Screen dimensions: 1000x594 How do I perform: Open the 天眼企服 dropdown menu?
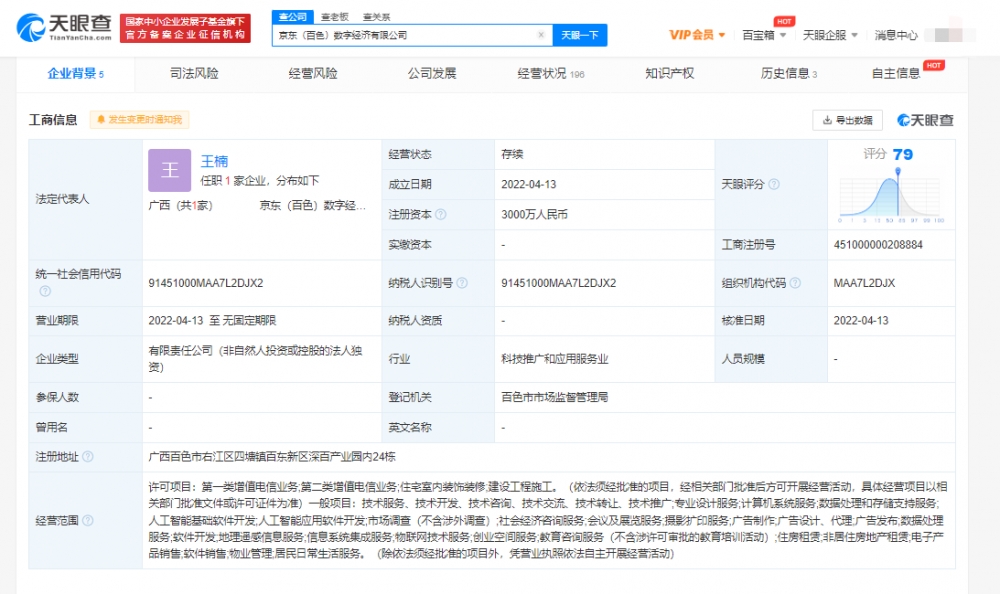pos(830,35)
